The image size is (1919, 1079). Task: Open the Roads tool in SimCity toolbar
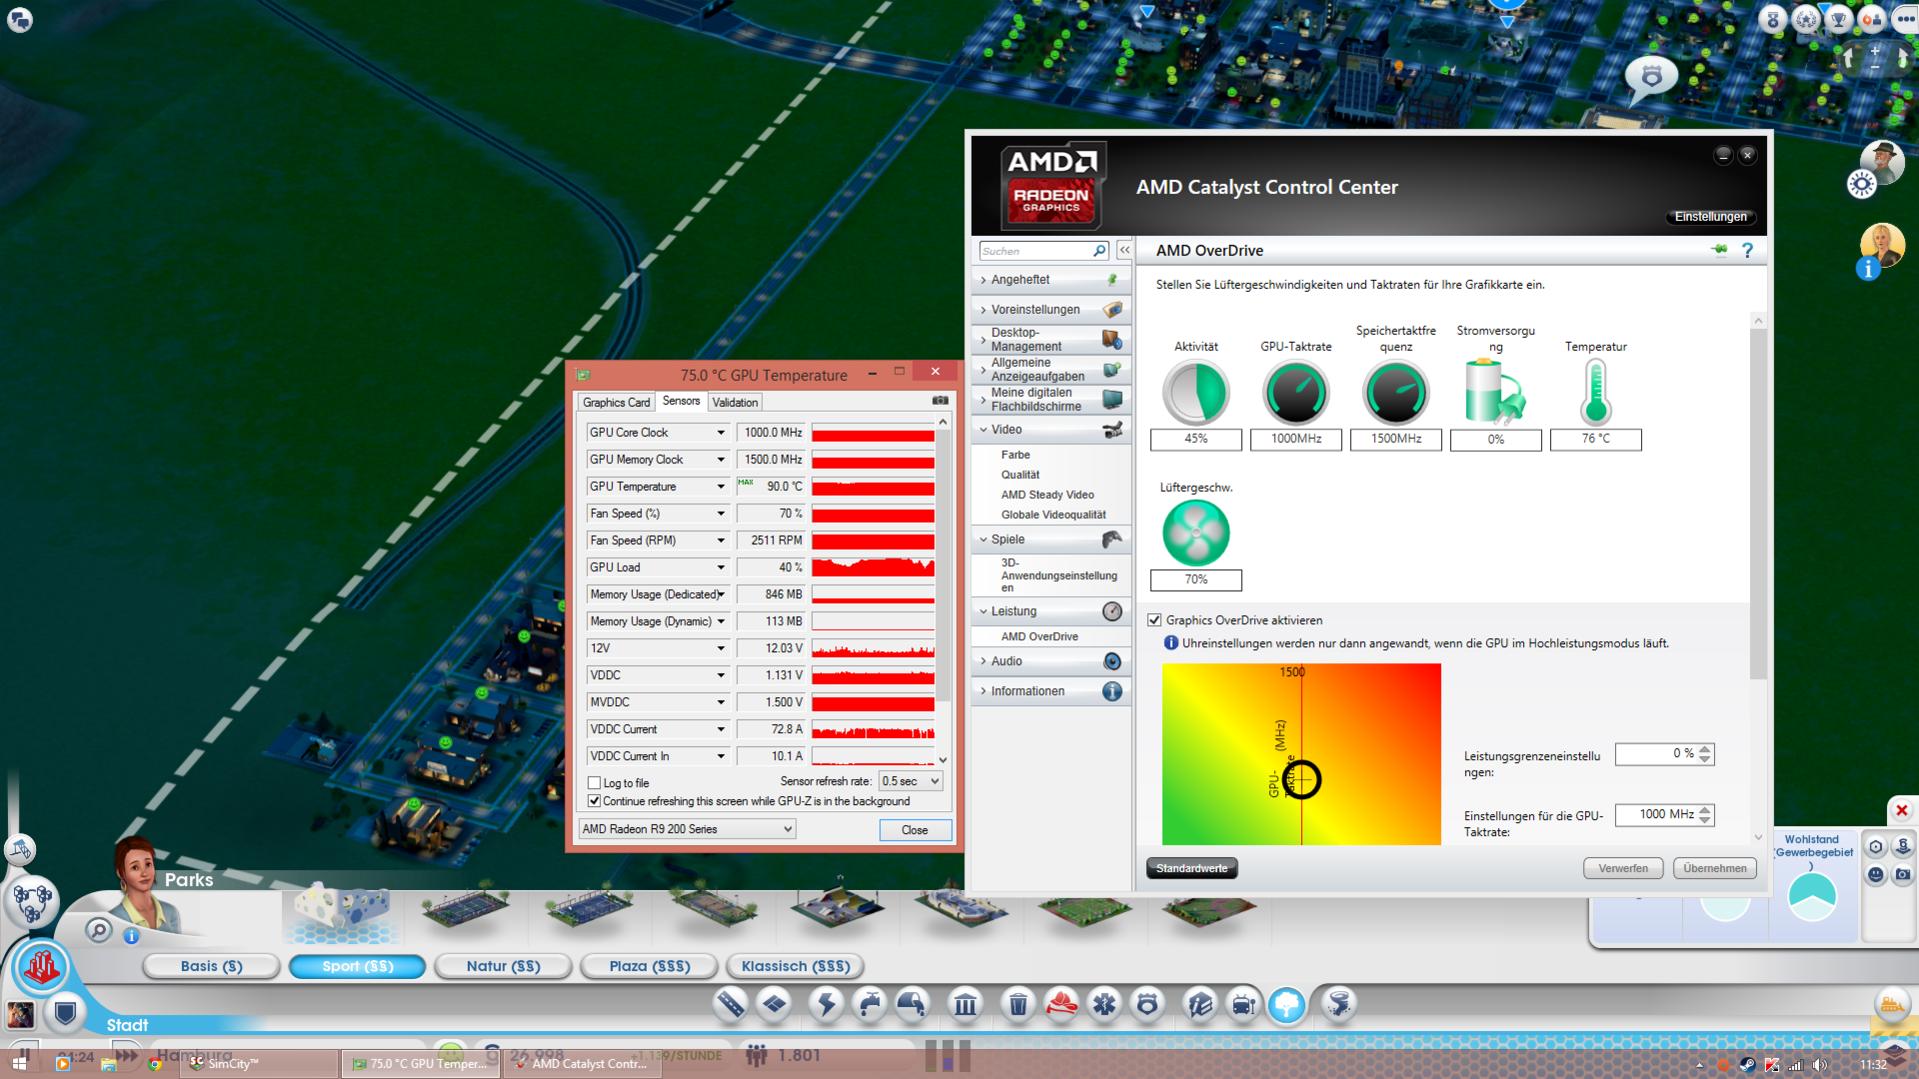[x=732, y=1003]
